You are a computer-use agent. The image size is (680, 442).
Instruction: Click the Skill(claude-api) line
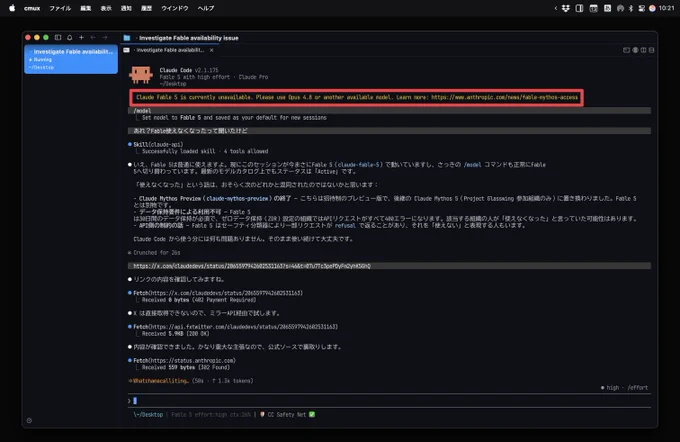coord(158,144)
